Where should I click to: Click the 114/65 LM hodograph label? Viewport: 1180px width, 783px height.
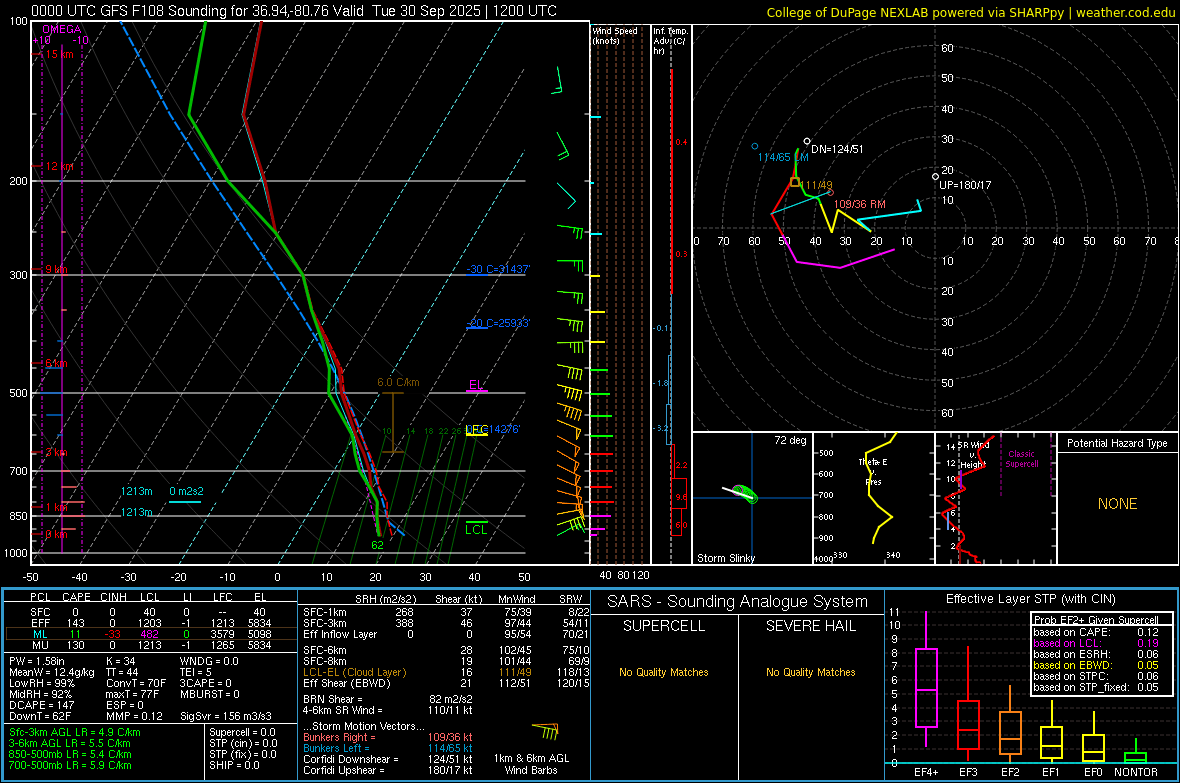(x=783, y=157)
